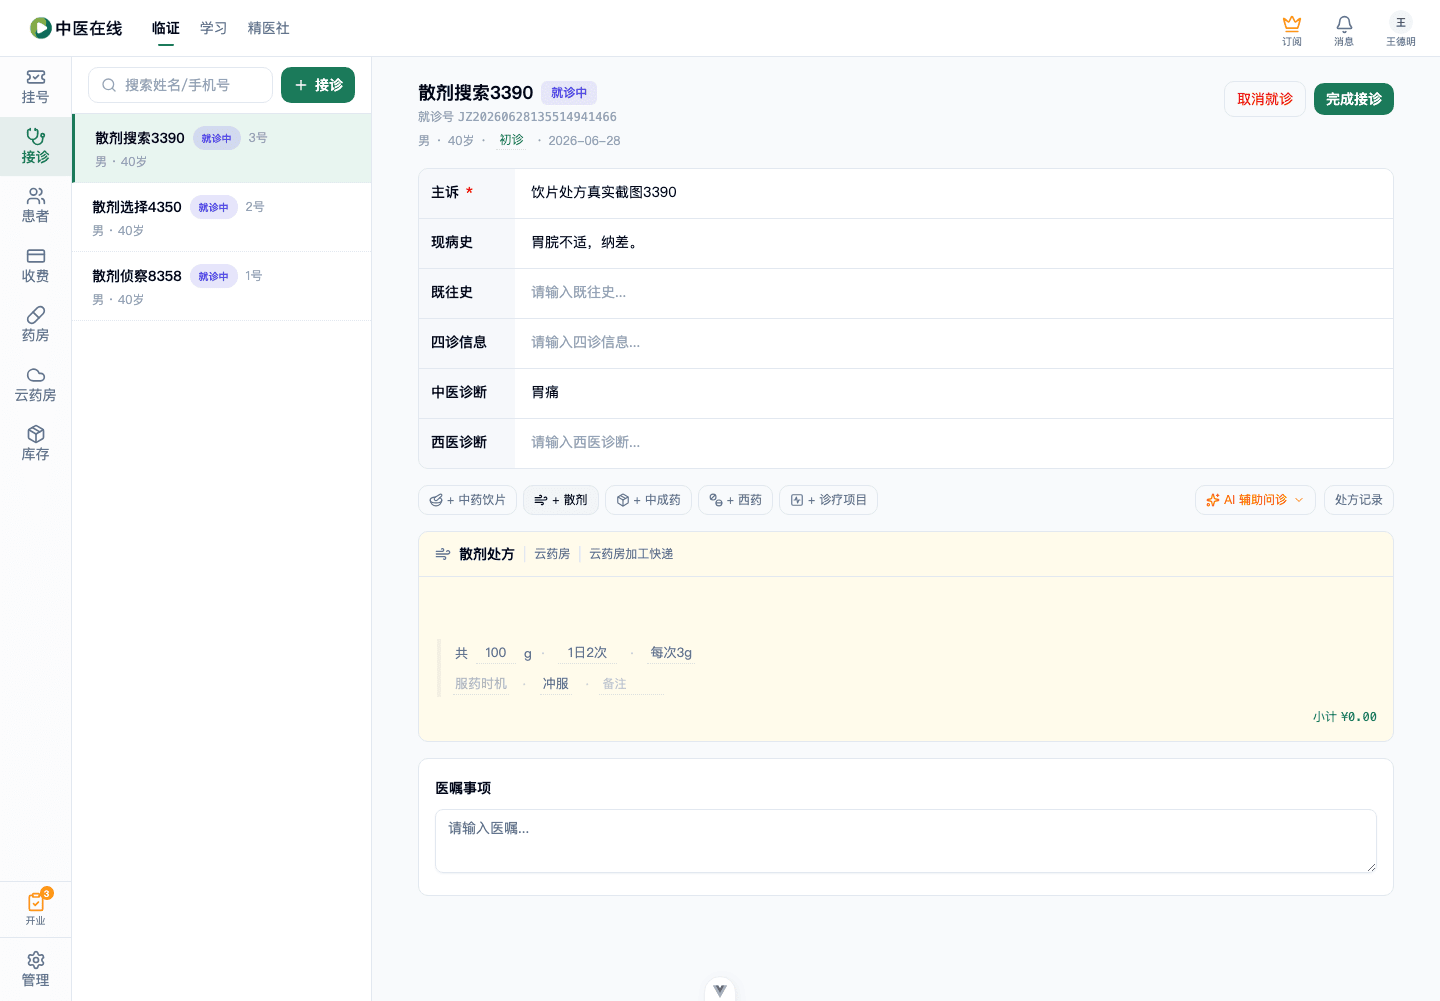Click the 备注 remark field
1440x1001 pixels.
tap(631, 684)
